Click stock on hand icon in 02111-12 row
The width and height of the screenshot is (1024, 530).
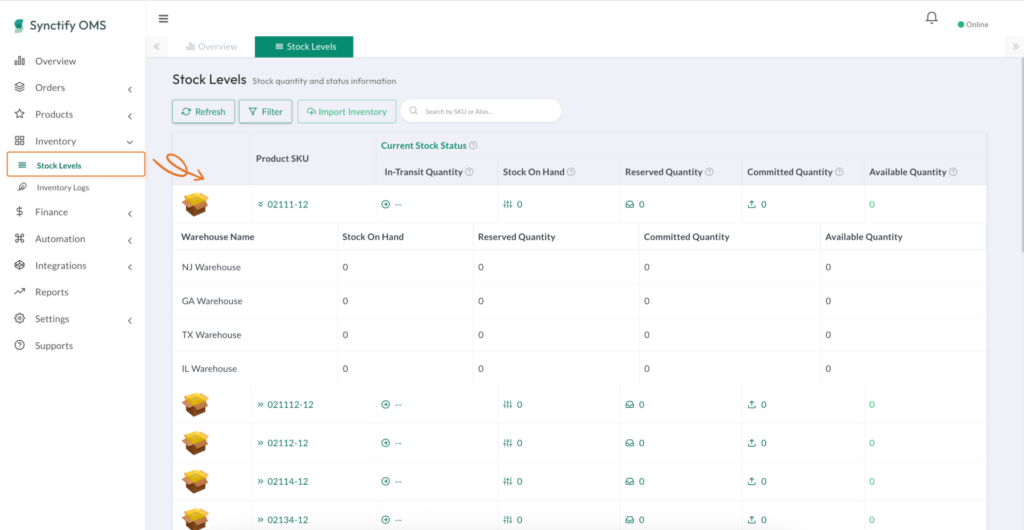point(508,204)
